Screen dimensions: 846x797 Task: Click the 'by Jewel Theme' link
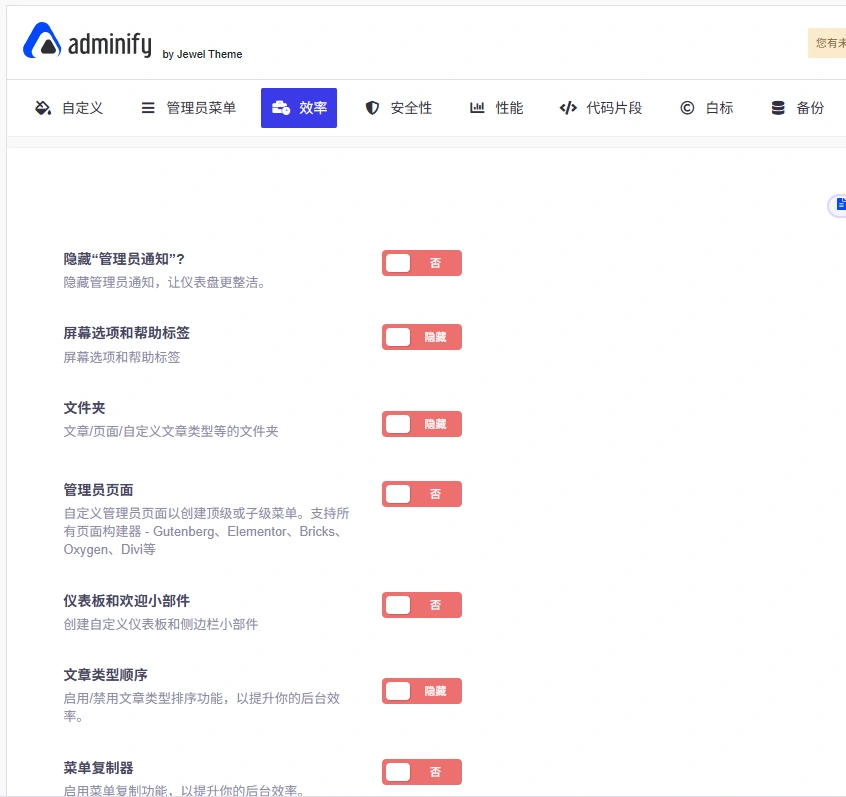pyautogui.click(x=201, y=55)
